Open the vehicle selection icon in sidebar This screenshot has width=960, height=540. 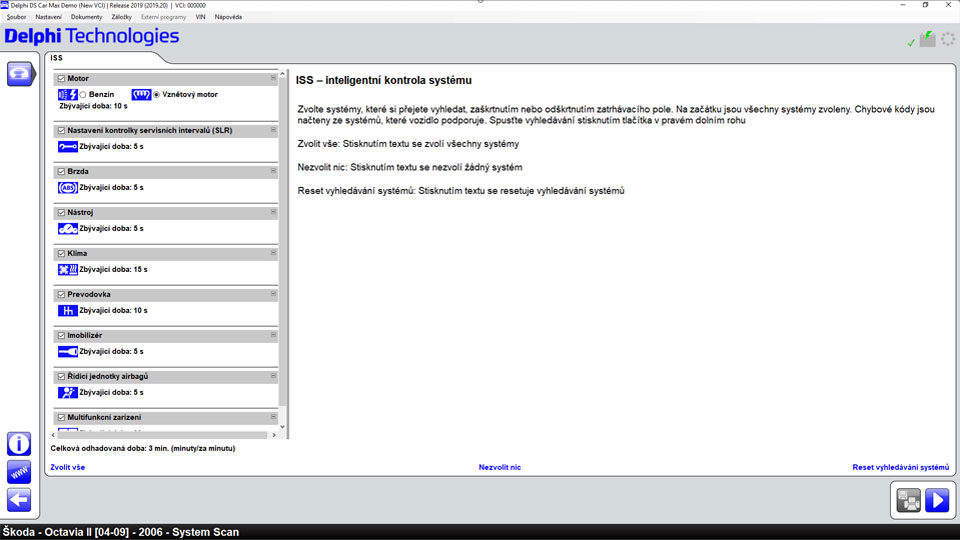[x=20, y=73]
